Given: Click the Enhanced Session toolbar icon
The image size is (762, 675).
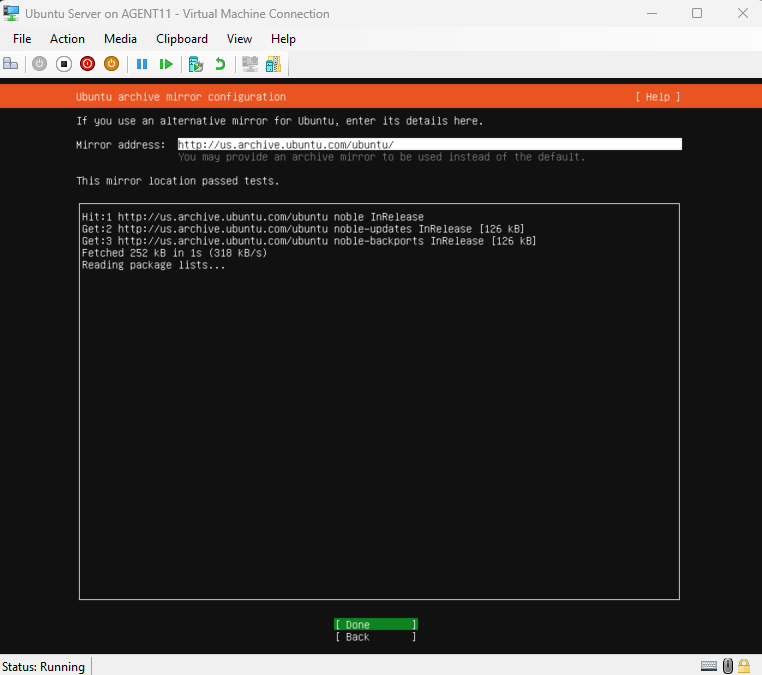Looking at the screenshot, I should (250, 64).
